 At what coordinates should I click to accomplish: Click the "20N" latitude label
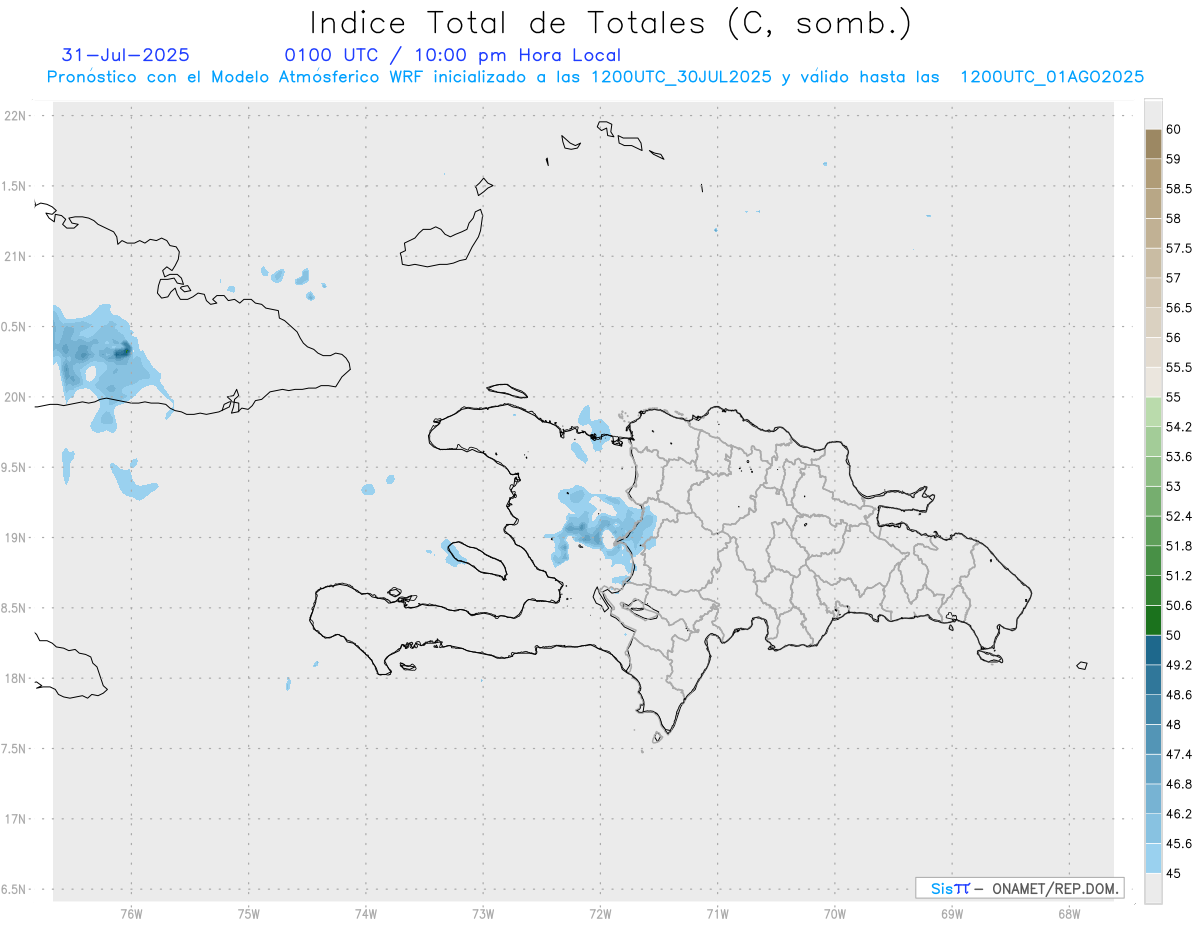(14, 397)
